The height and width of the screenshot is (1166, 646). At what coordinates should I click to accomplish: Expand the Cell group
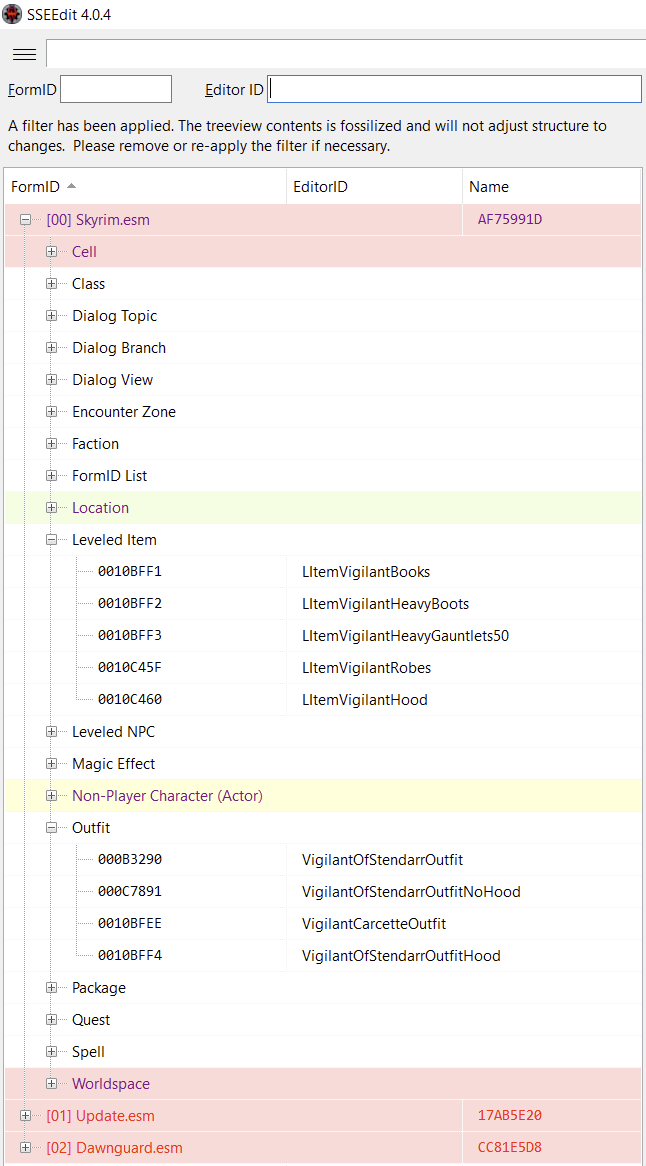coord(51,252)
